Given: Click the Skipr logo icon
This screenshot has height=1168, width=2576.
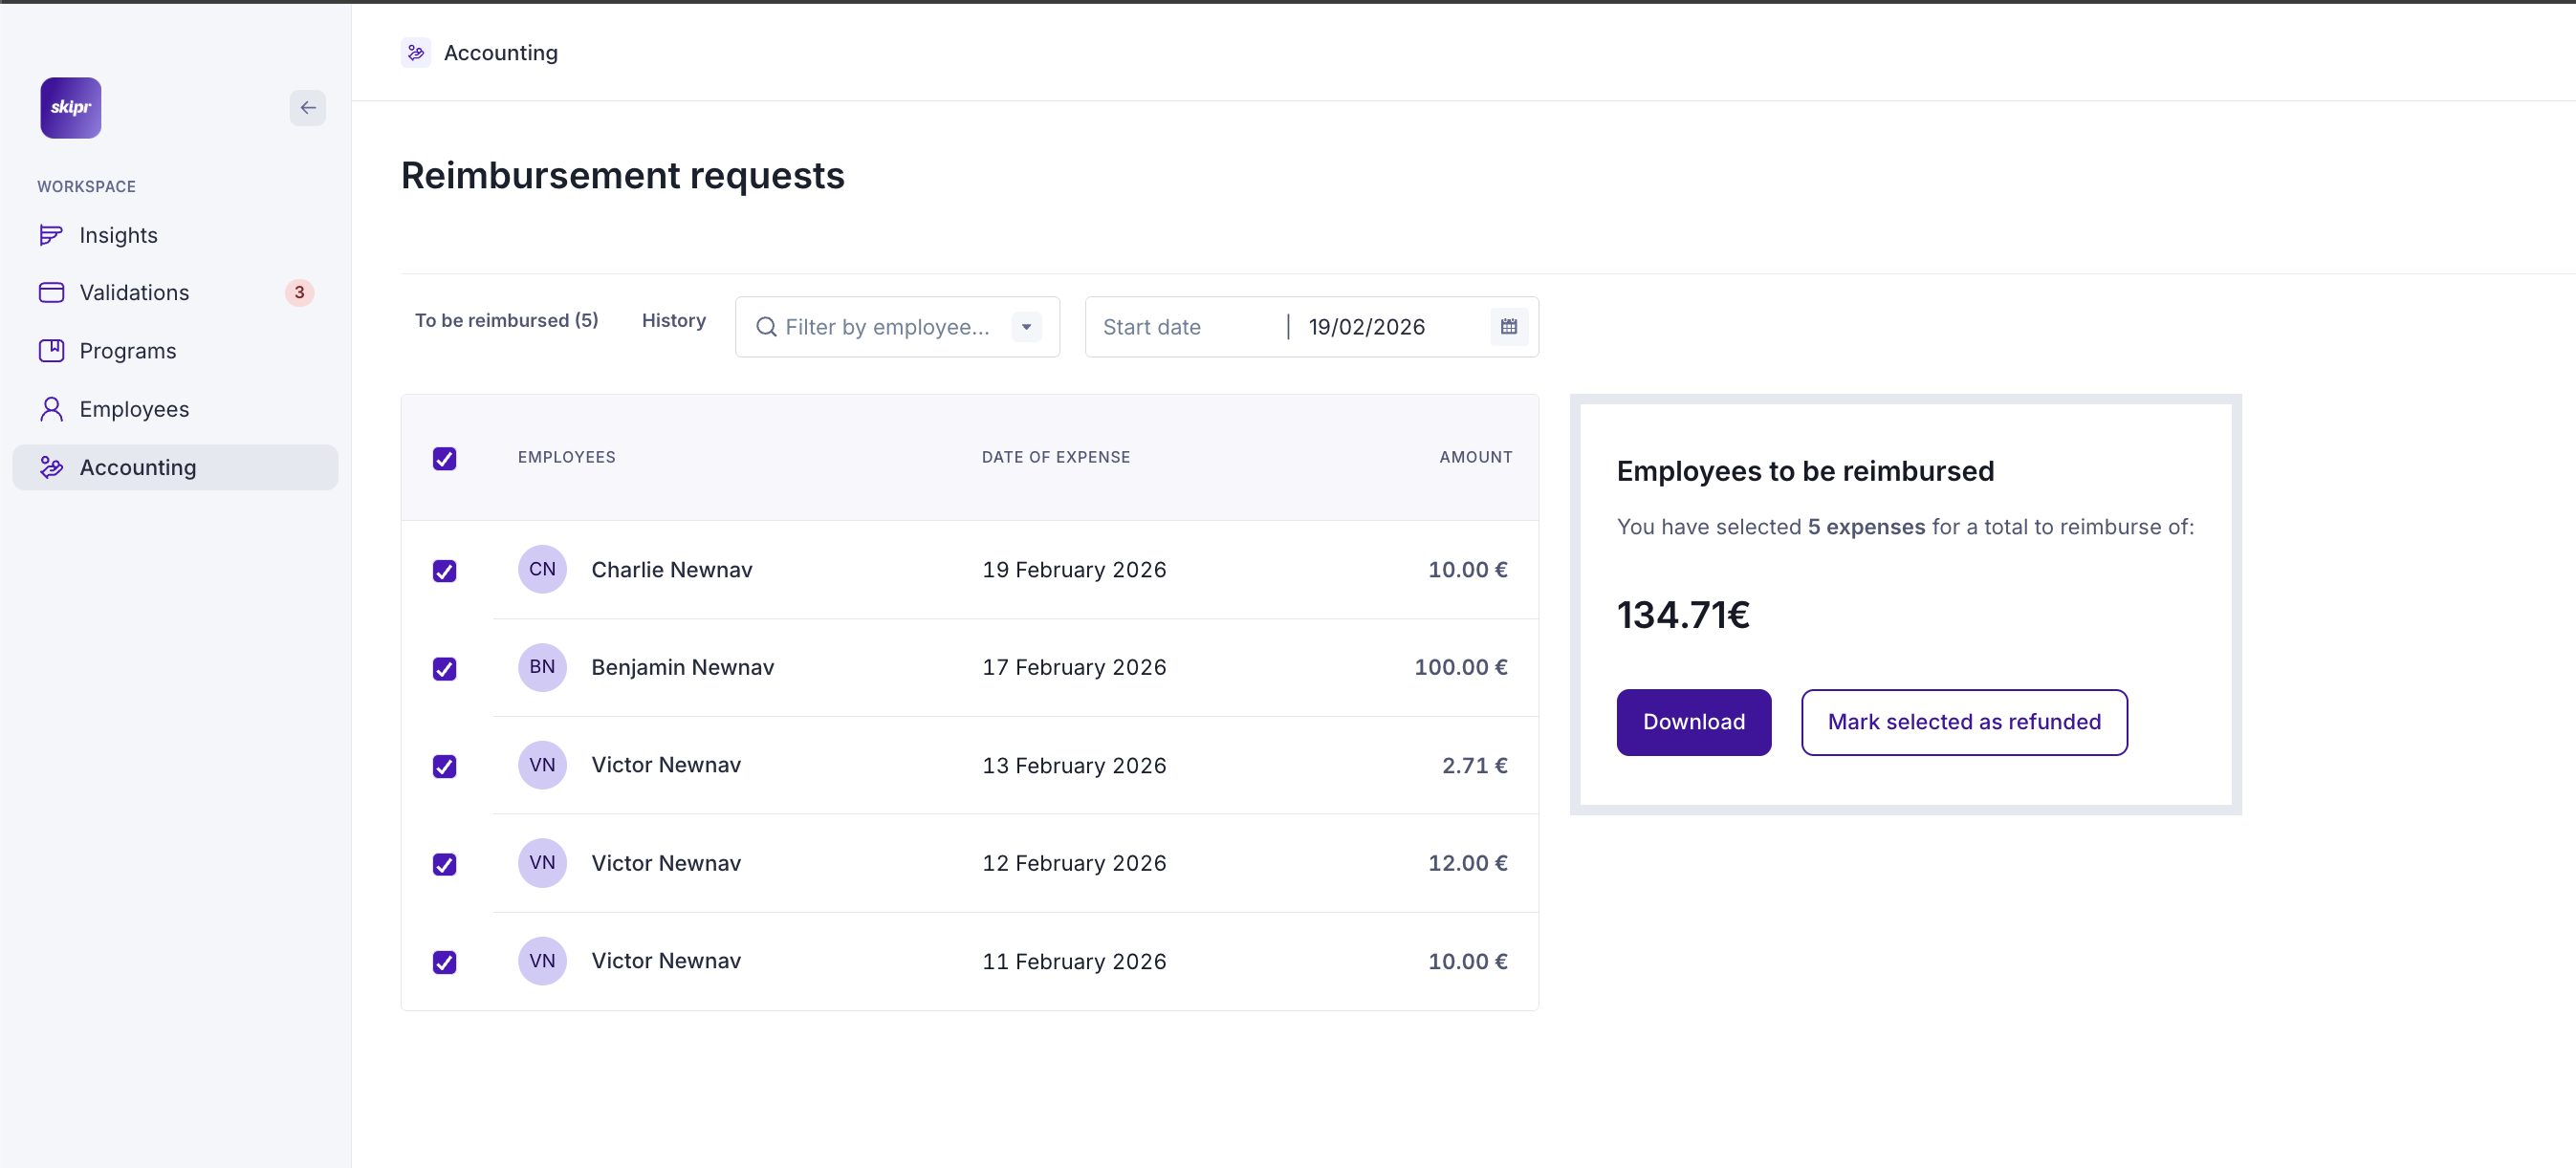Looking at the screenshot, I should pyautogui.click(x=70, y=108).
